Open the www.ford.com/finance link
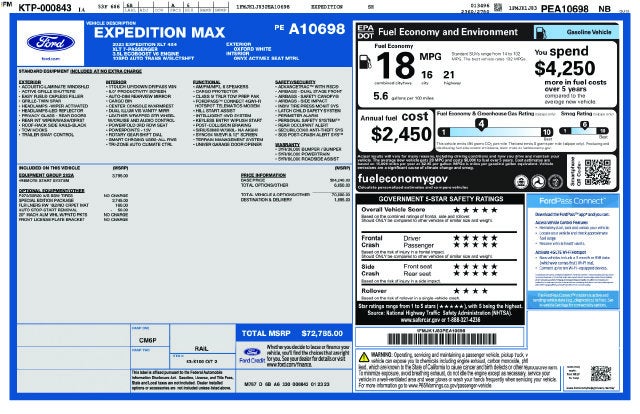Viewport: 640px width, 414px height. click(x=289, y=364)
